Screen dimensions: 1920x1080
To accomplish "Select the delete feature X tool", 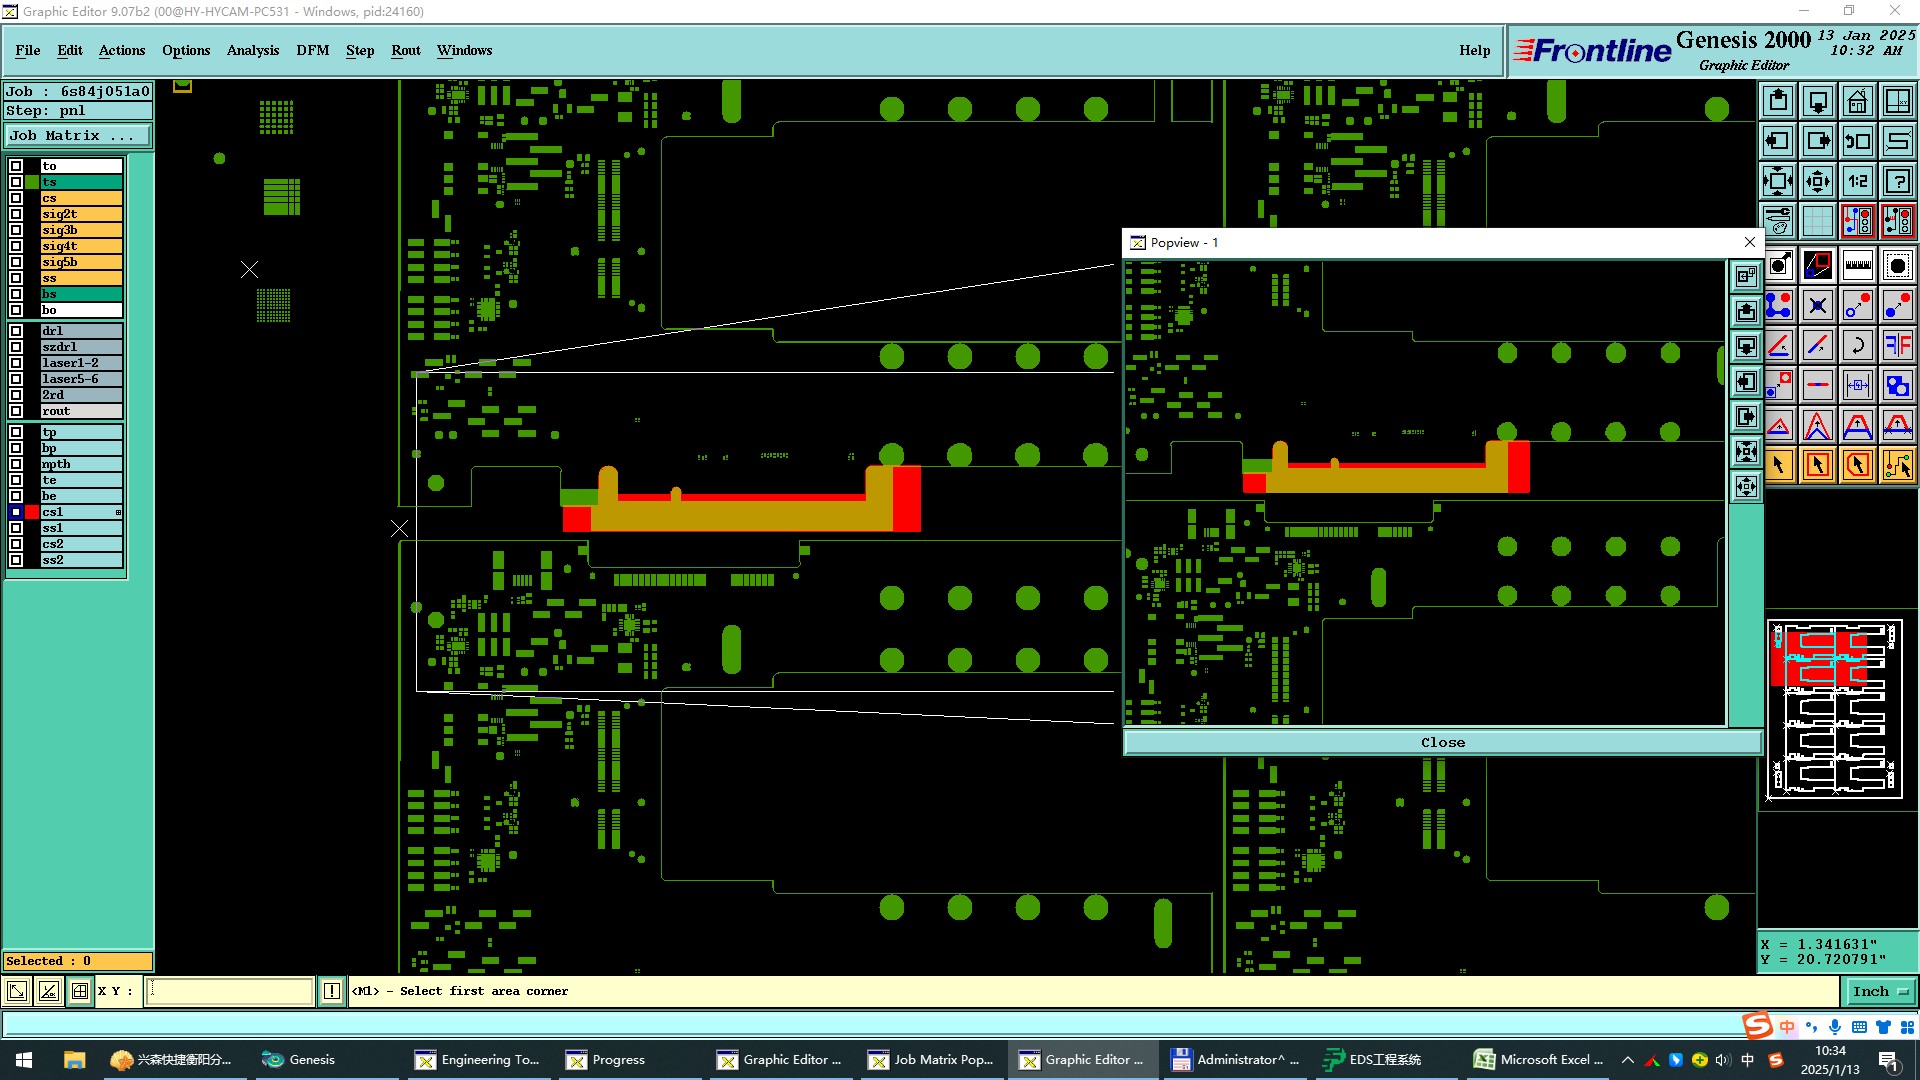I will pos(1817,305).
